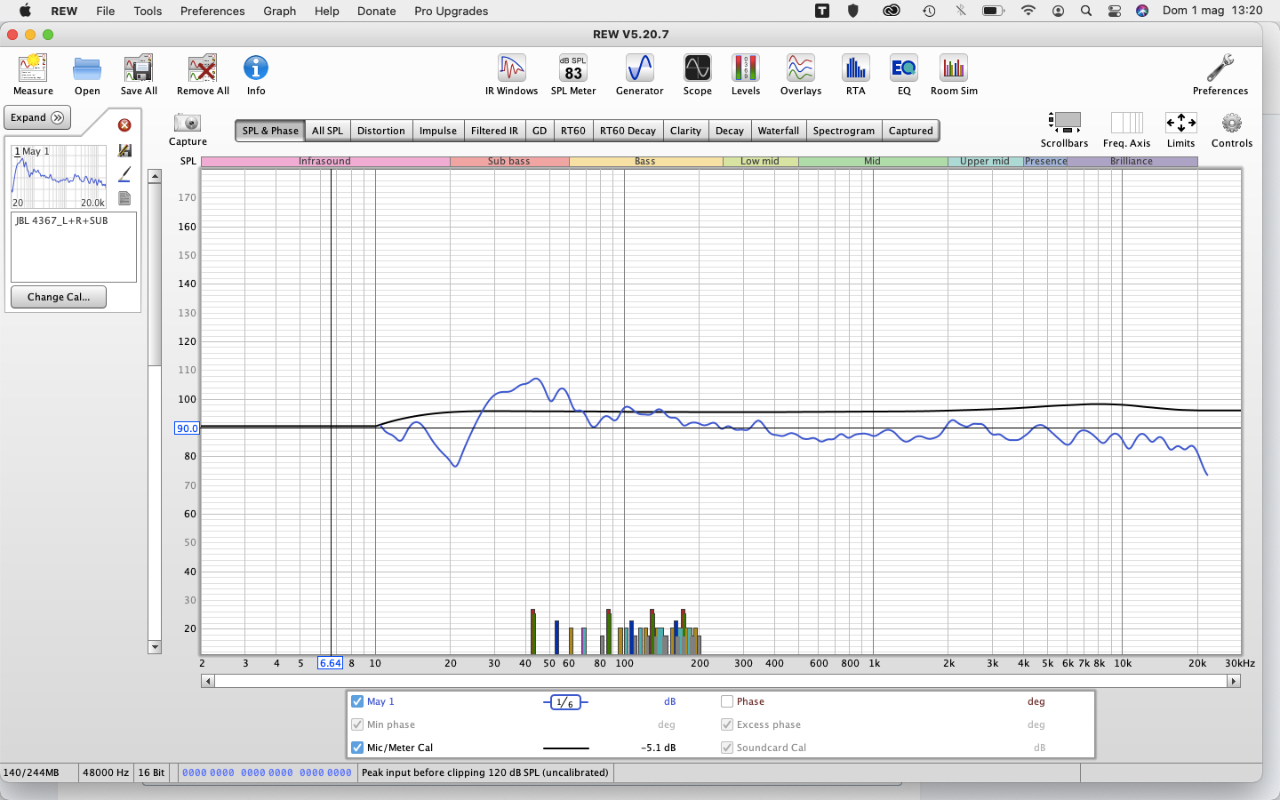
Task: Open graph Controls gear
Action: pos(1232,129)
